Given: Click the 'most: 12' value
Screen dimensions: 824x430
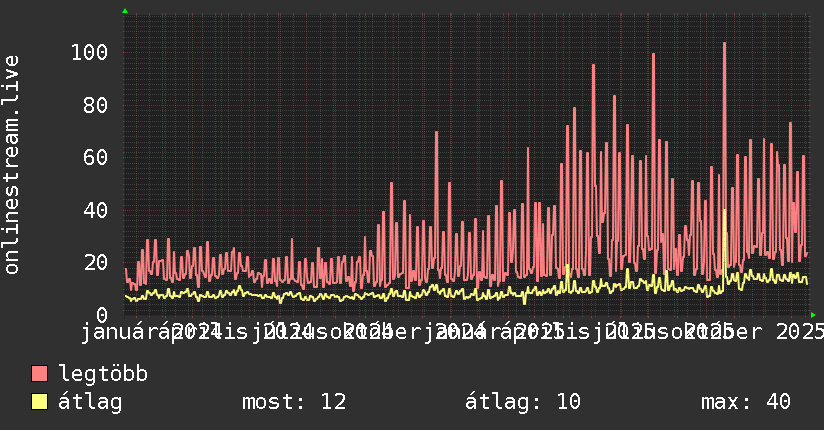Looking at the screenshot, I should coord(294,402).
